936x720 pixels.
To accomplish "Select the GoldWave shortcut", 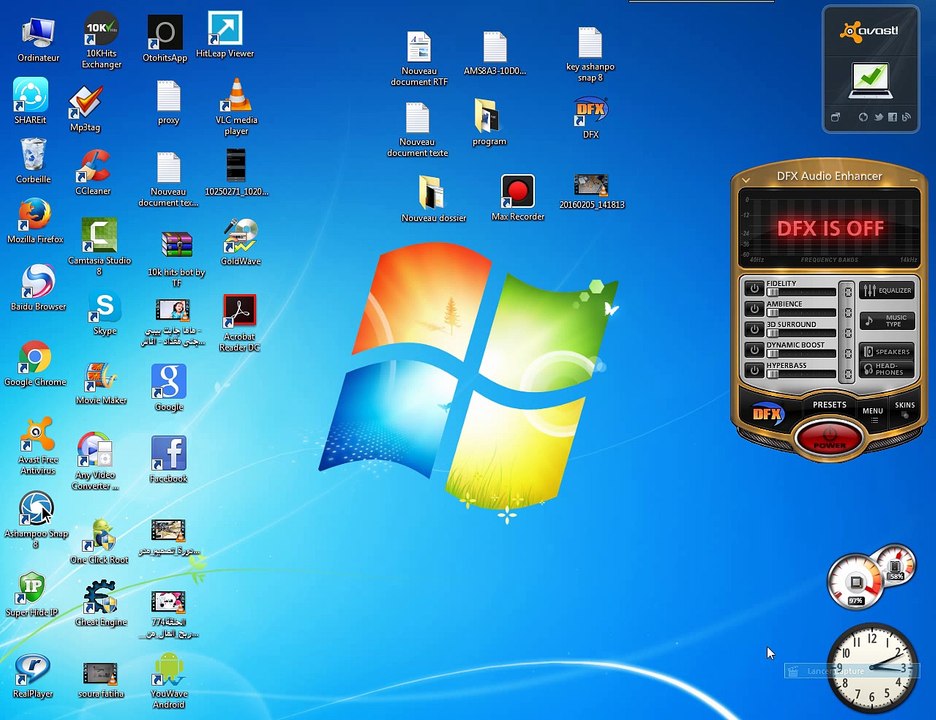I will coord(241,242).
